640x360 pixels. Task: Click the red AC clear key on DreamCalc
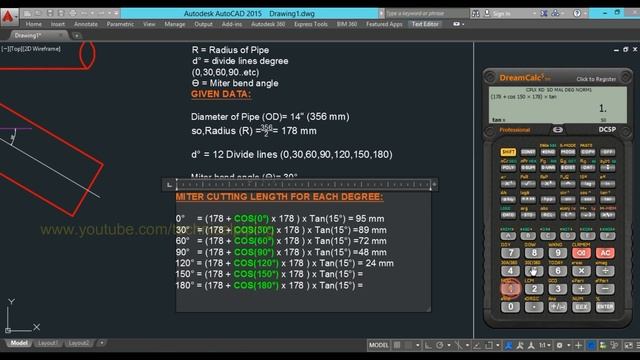click(605, 253)
